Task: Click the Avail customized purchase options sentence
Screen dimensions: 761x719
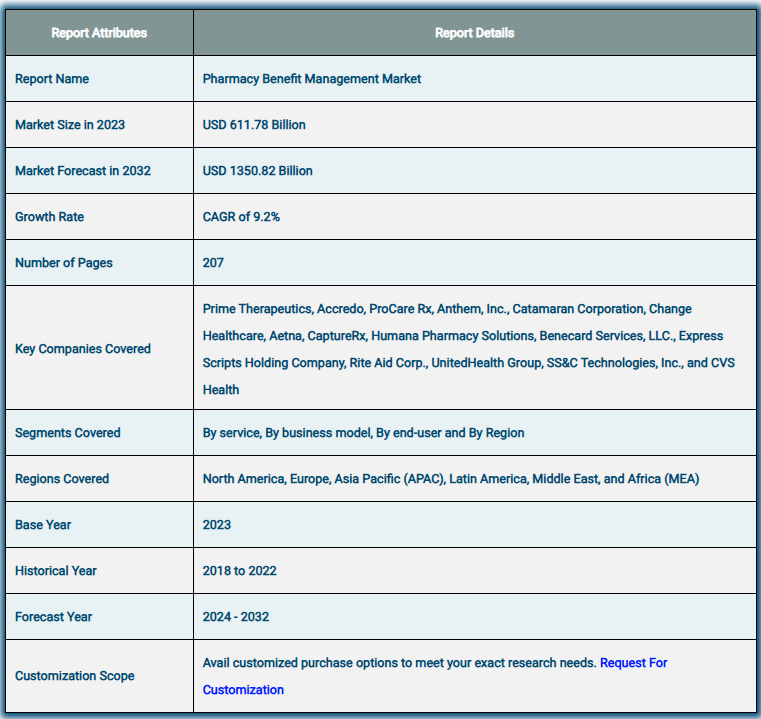Action: 399,663
